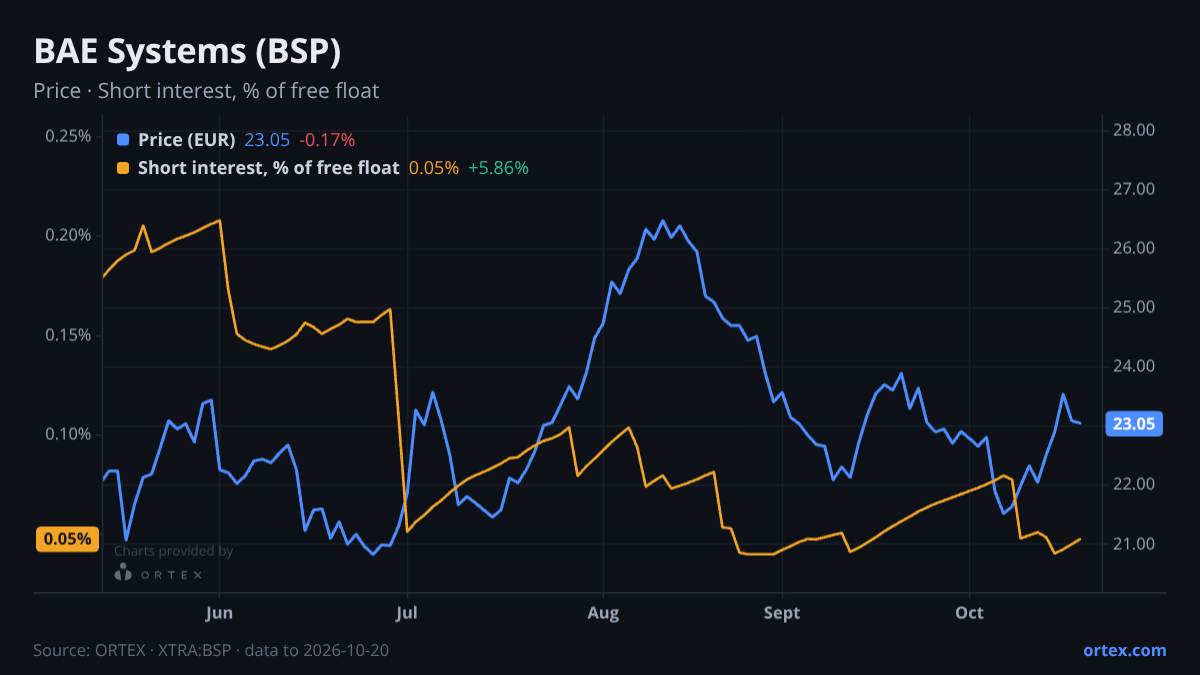Open the ortex.com link
This screenshot has width=1200, height=675.
coord(1124,650)
